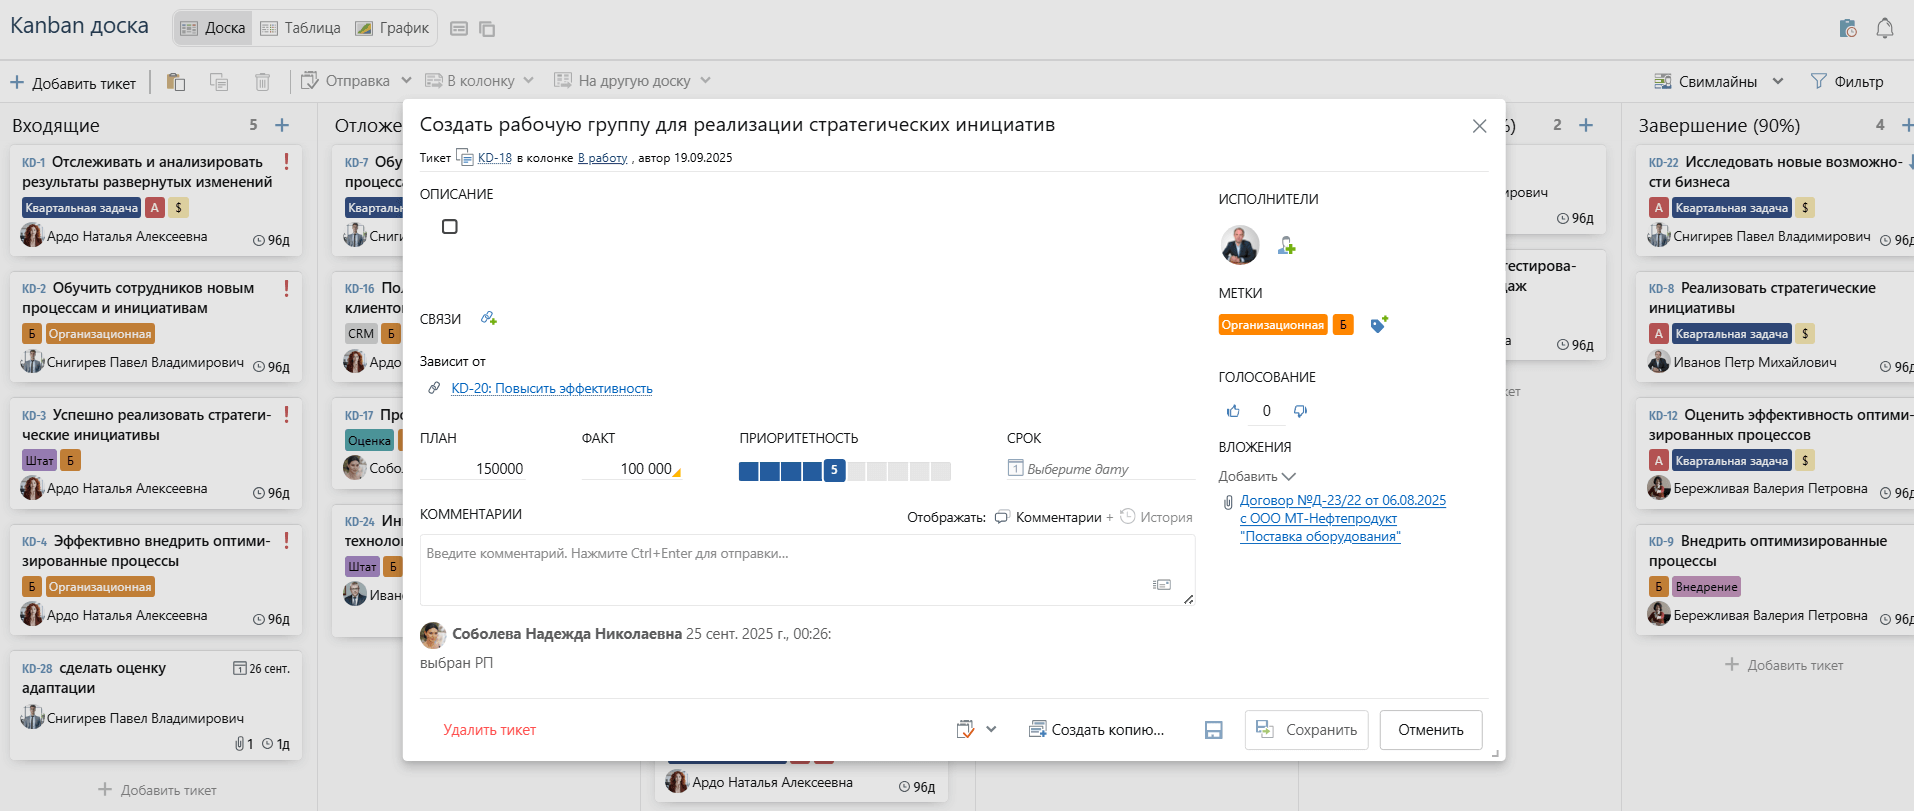Image resolution: width=1914 pixels, height=811 pixels.
Task: Click the Сохранить button
Action: [x=1306, y=730]
